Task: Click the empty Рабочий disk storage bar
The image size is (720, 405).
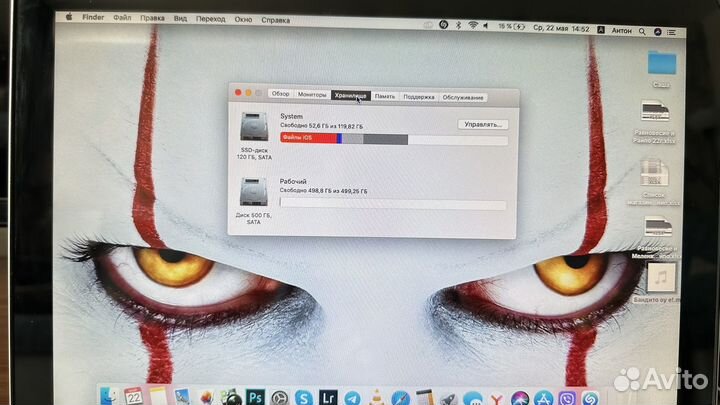Action: point(393,204)
